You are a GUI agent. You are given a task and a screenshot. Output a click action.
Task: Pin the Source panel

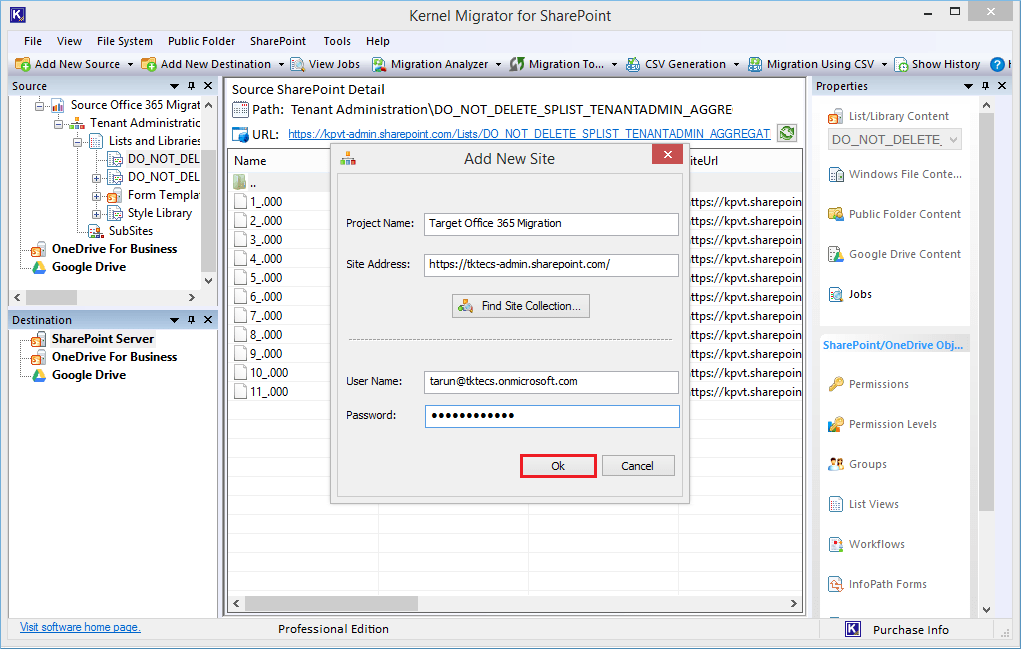point(191,86)
